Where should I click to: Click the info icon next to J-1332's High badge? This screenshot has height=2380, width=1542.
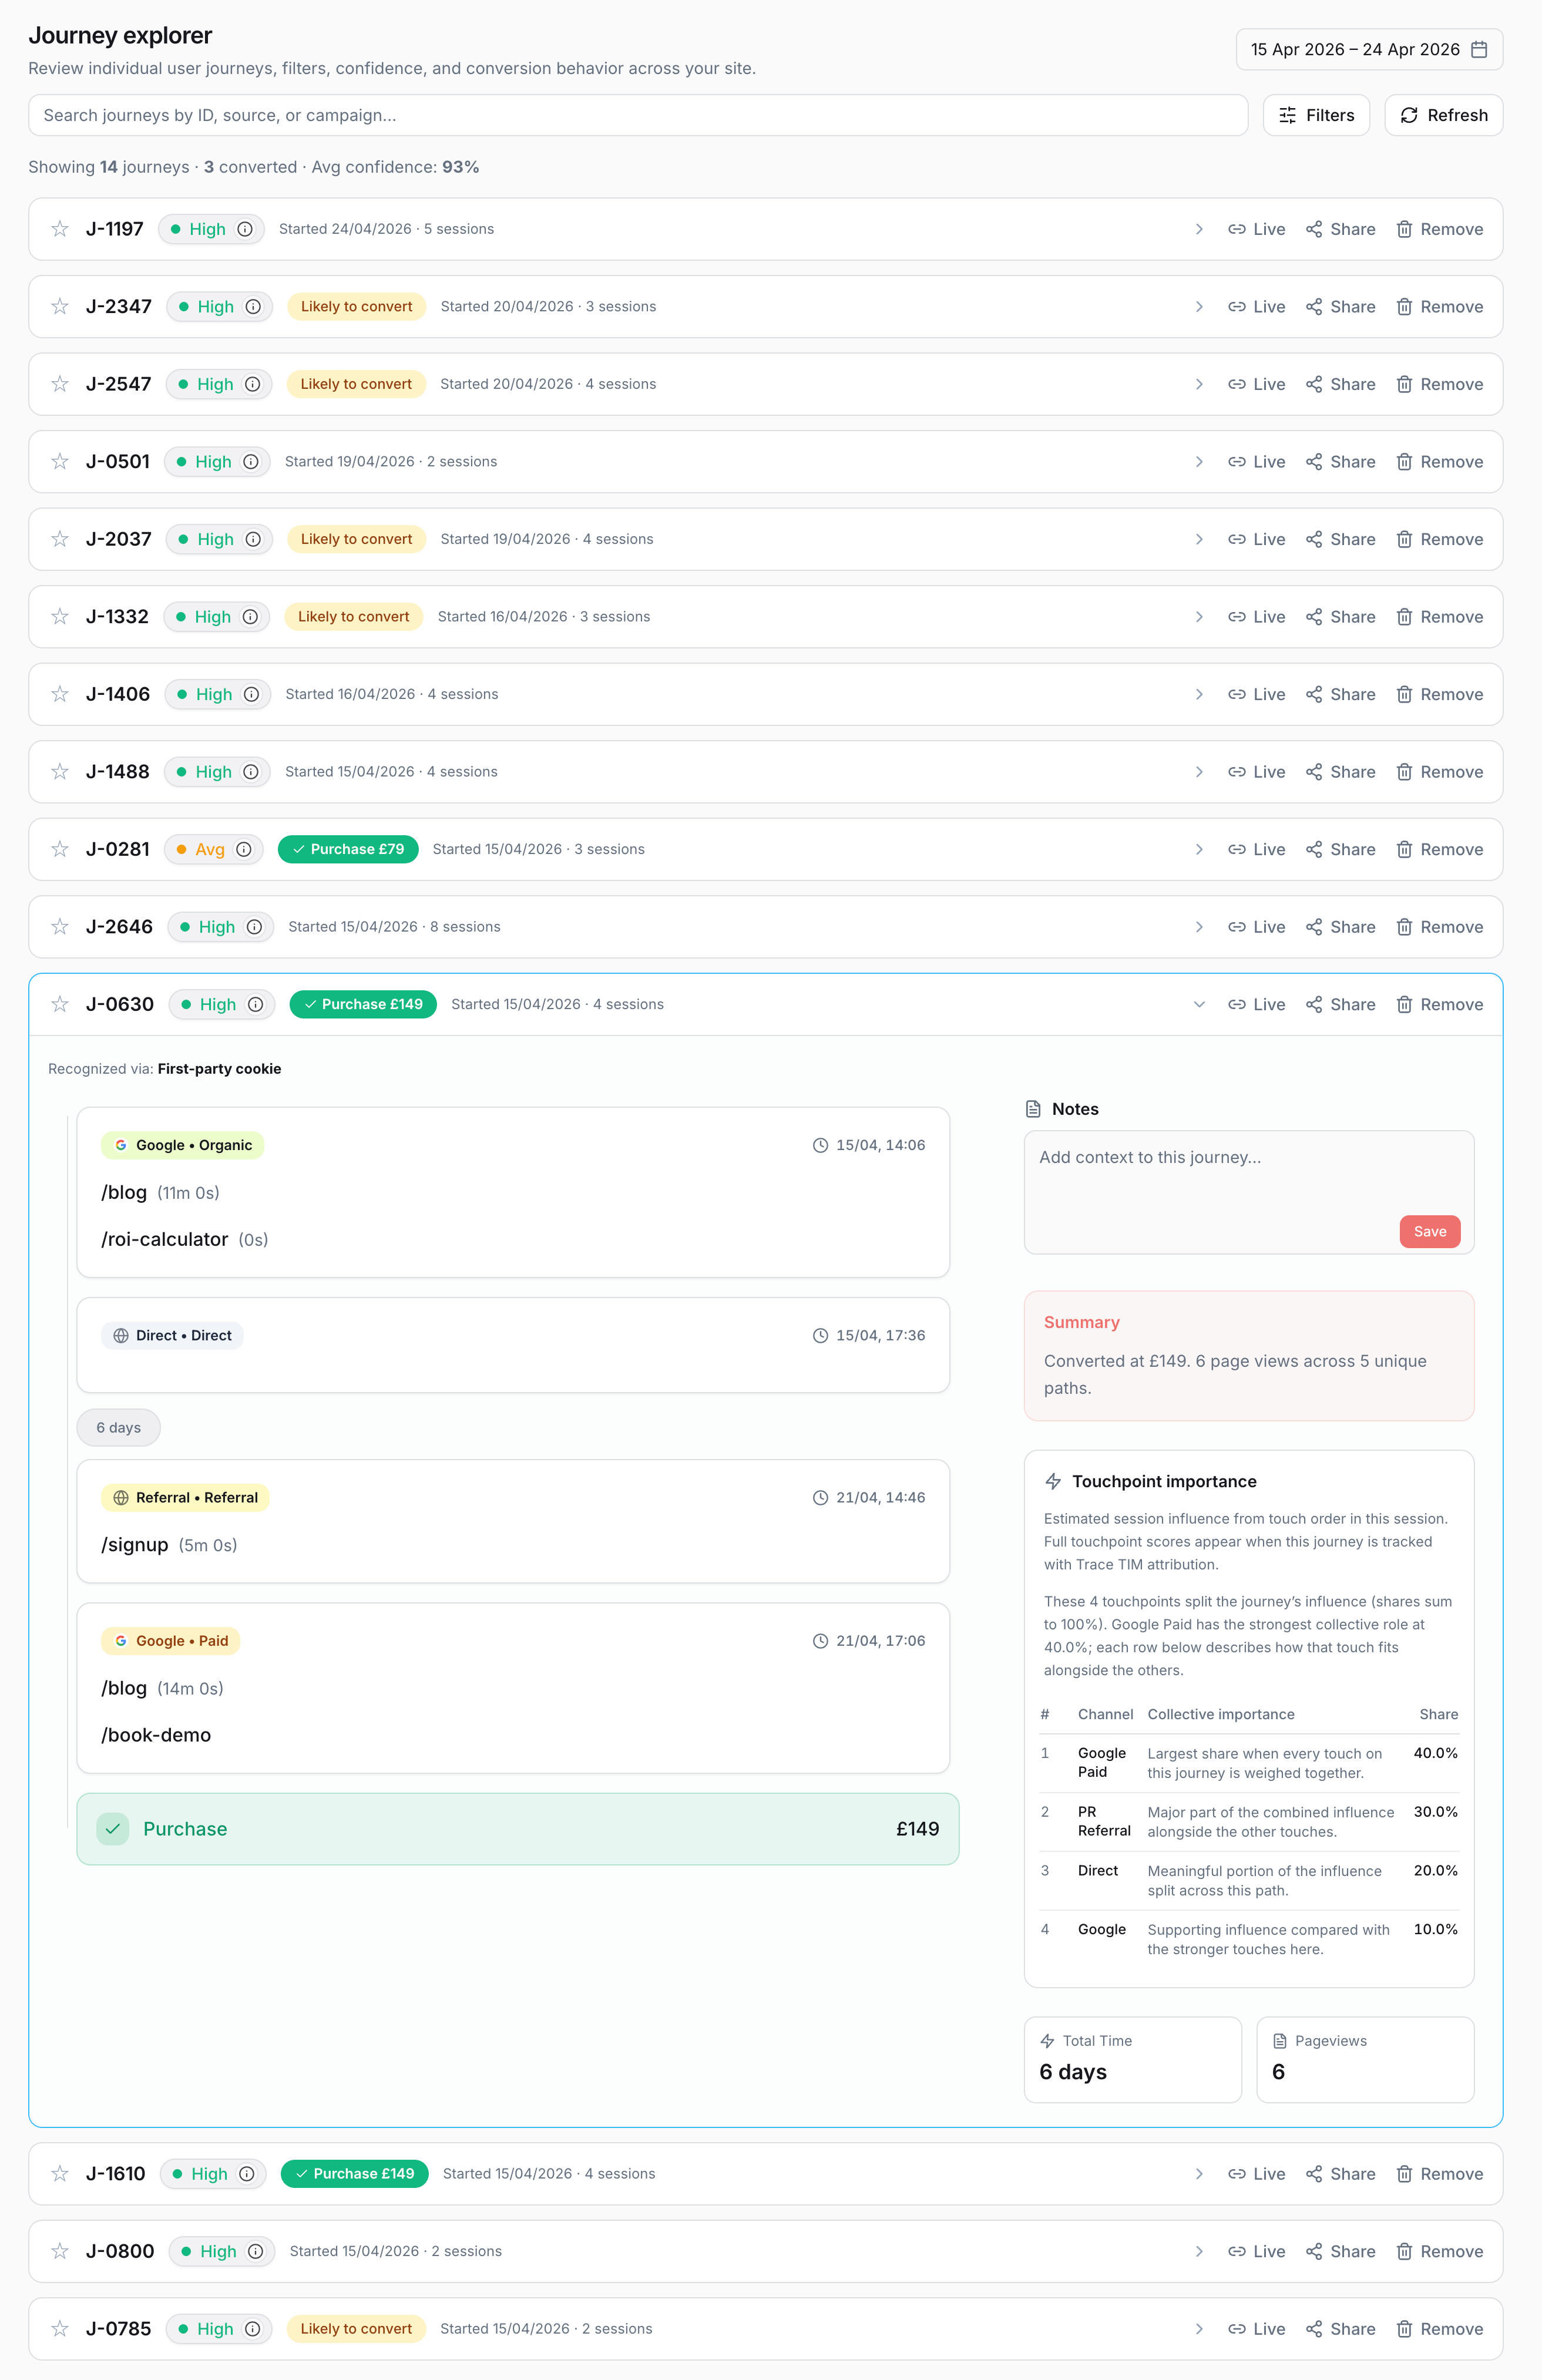[x=249, y=616]
